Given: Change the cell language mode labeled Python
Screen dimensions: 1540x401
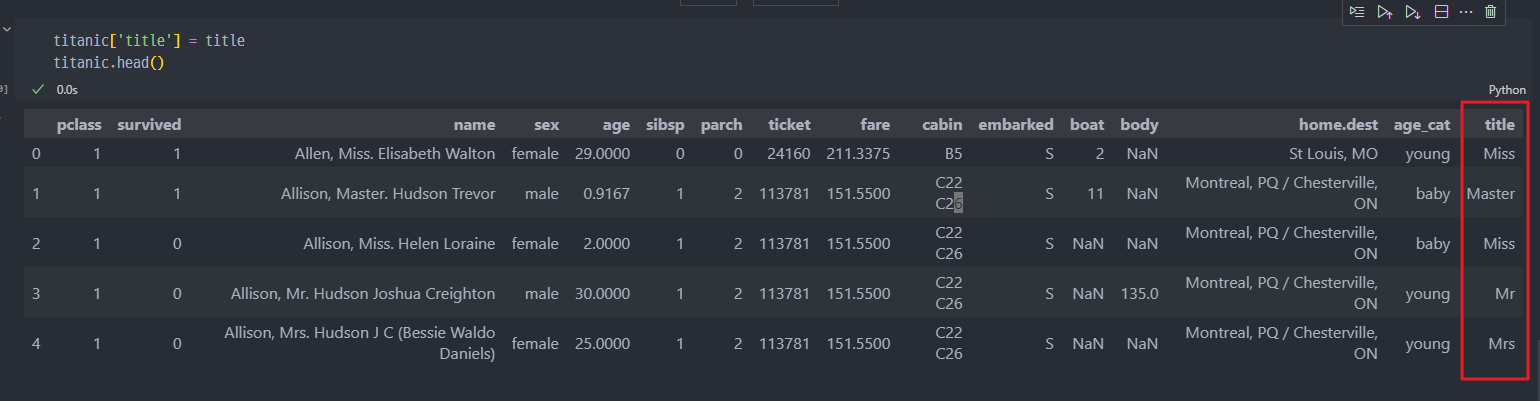Looking at the screenshot, I should (x=1507, y=89).
